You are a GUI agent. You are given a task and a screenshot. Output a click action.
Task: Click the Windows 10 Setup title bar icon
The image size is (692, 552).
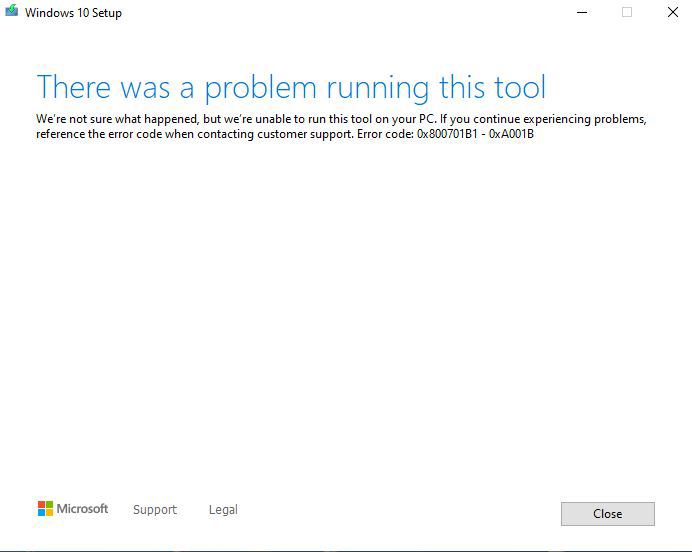click(x=11, y=10)
